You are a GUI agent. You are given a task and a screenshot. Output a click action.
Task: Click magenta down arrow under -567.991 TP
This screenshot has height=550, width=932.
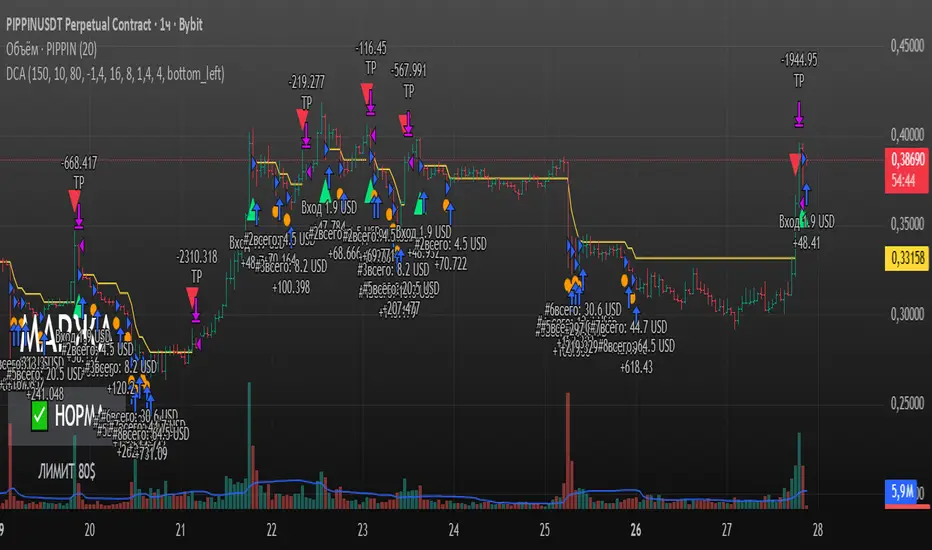[x=409, y=124]
